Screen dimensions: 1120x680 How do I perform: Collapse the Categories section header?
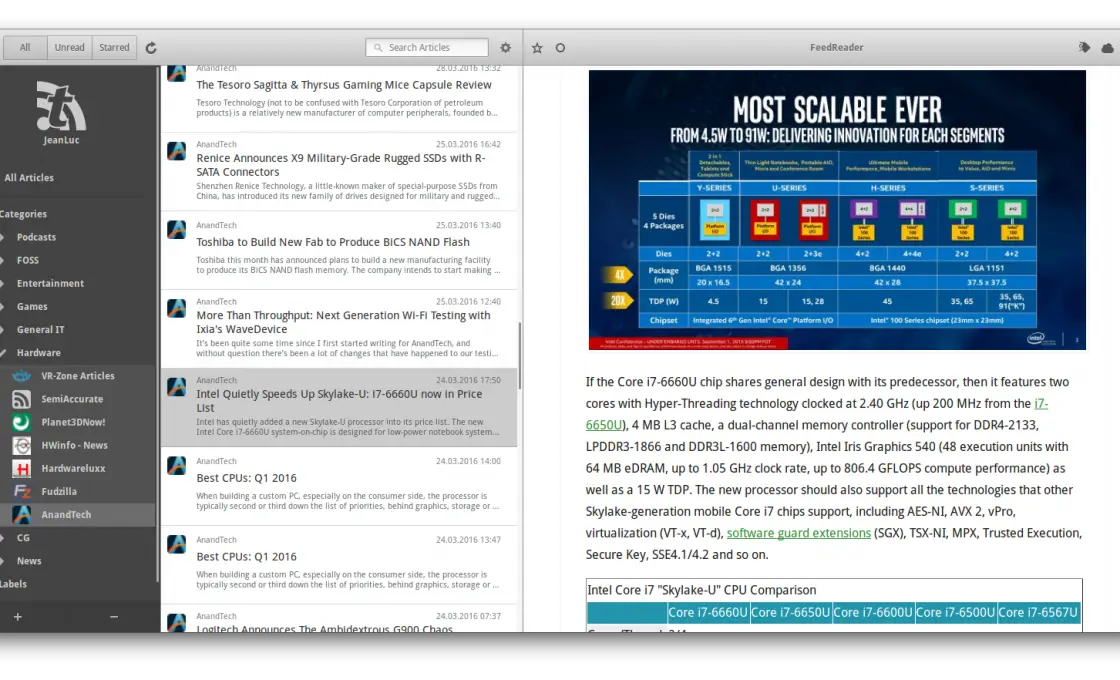point(24,214)
